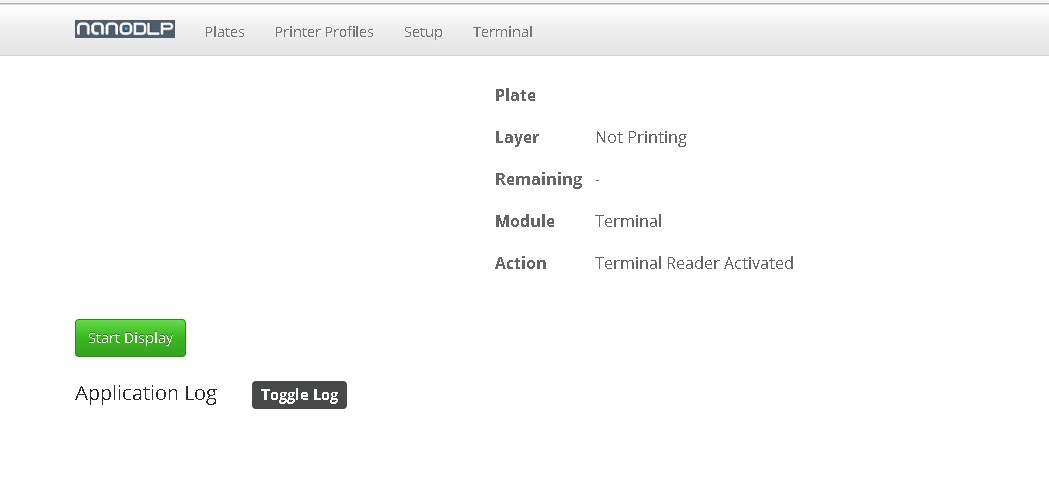Select the Terminal value beside Module
This screenshot has width=1049, height=487.
(628, 221)
